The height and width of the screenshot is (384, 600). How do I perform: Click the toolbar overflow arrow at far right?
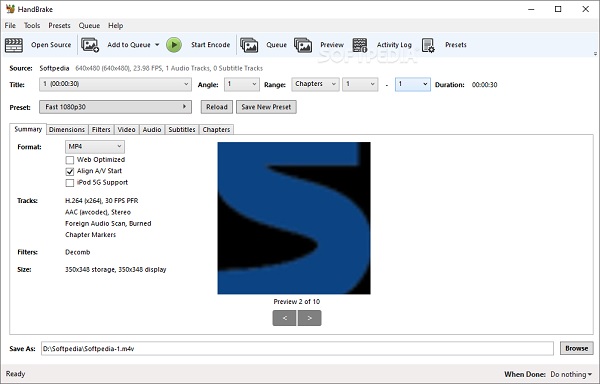(595, 54)
